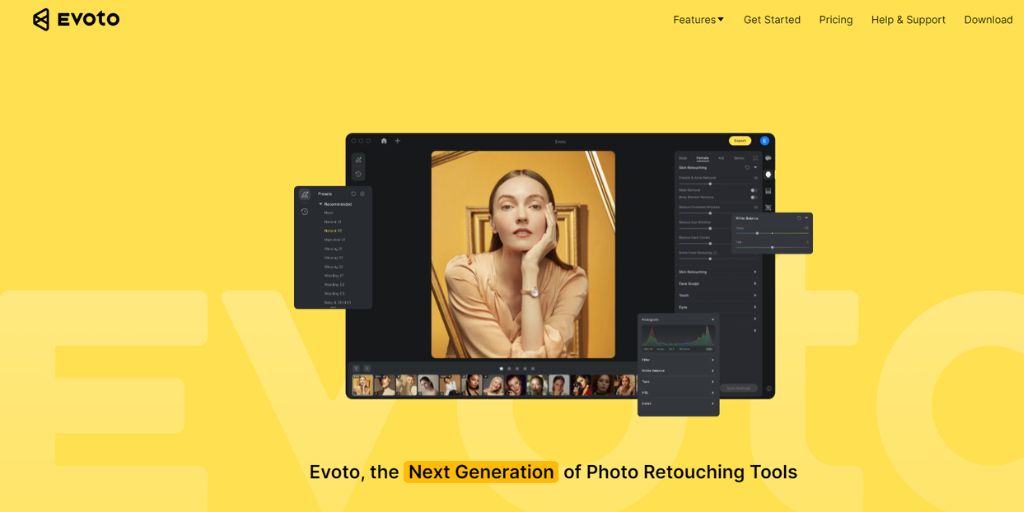
Task: Switch to the Female tab in the retouch panel
Action: tap(703, 158)
